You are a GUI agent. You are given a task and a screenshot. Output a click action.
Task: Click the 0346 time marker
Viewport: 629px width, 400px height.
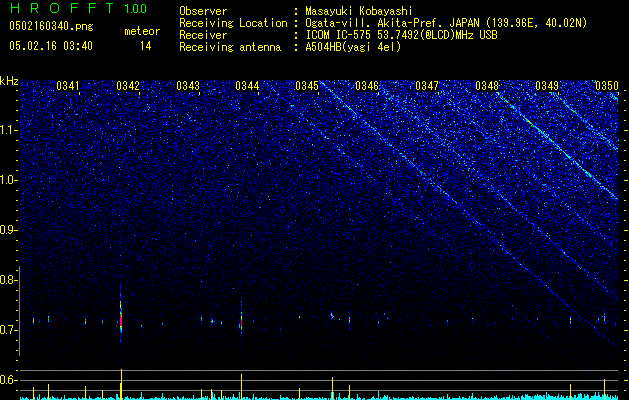pyautogui.click(x=367, y=86)
